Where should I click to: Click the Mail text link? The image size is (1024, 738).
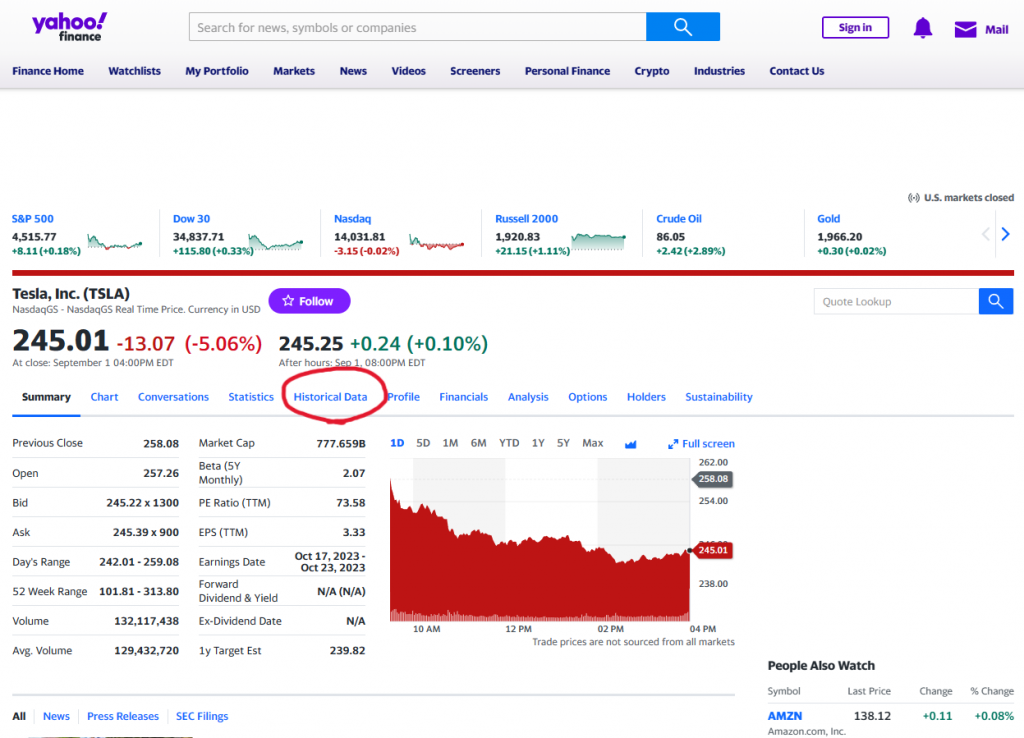click(x=996, y=29)
